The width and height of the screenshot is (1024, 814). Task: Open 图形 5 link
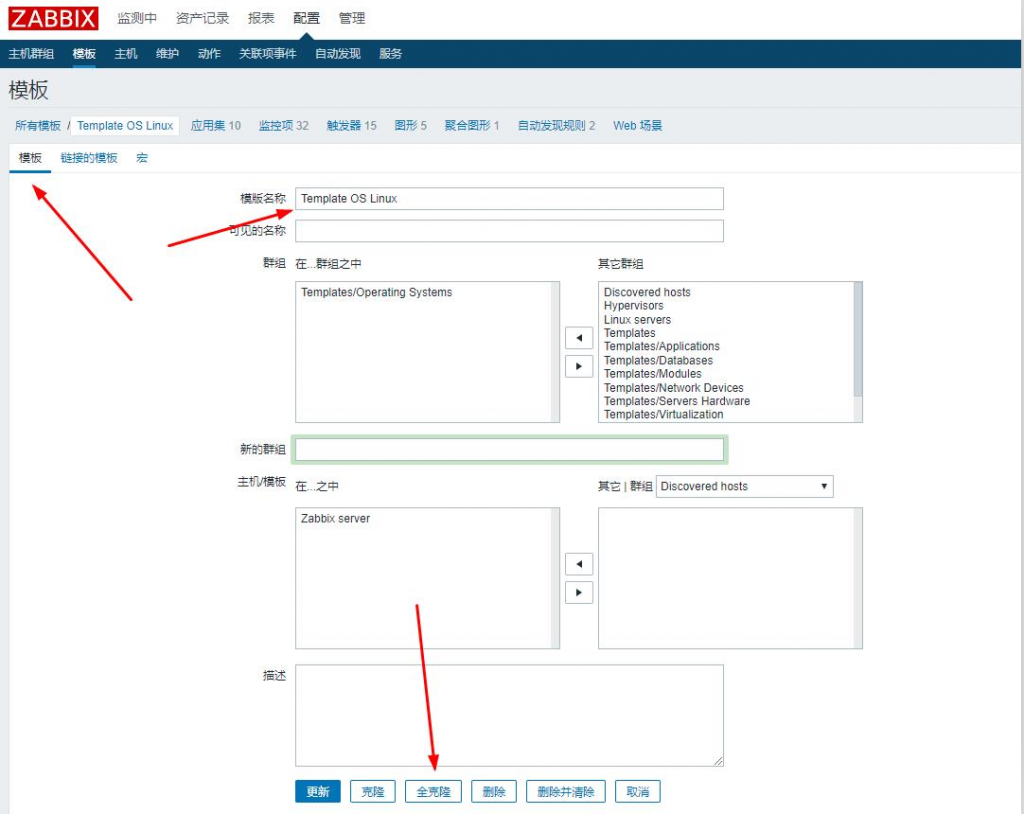point(410,125)
